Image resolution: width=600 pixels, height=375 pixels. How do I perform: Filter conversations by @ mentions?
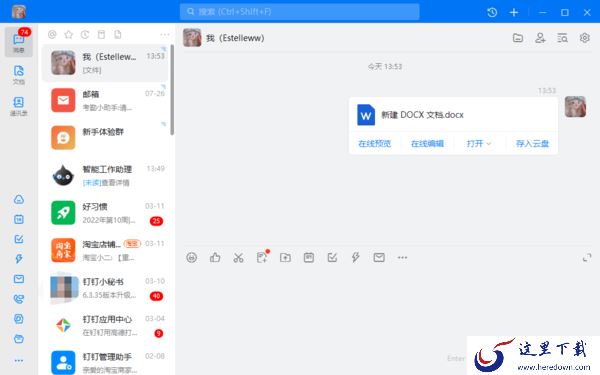[52, 35]
